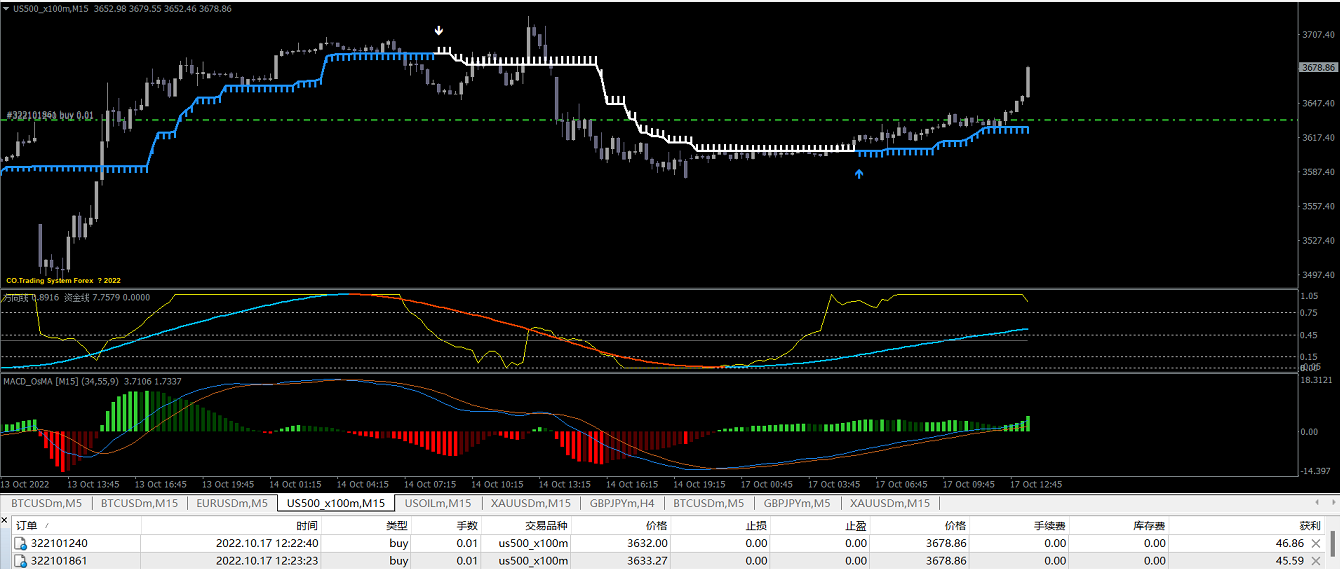
Task: Open the XAUUSDm,M15 tab next to USOILm,M15
Action: click(x=530, y=503)
